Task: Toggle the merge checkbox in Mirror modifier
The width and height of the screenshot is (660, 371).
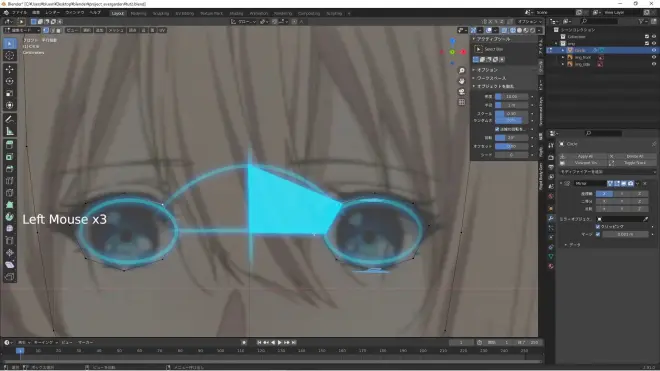Action: click(598, 234)
